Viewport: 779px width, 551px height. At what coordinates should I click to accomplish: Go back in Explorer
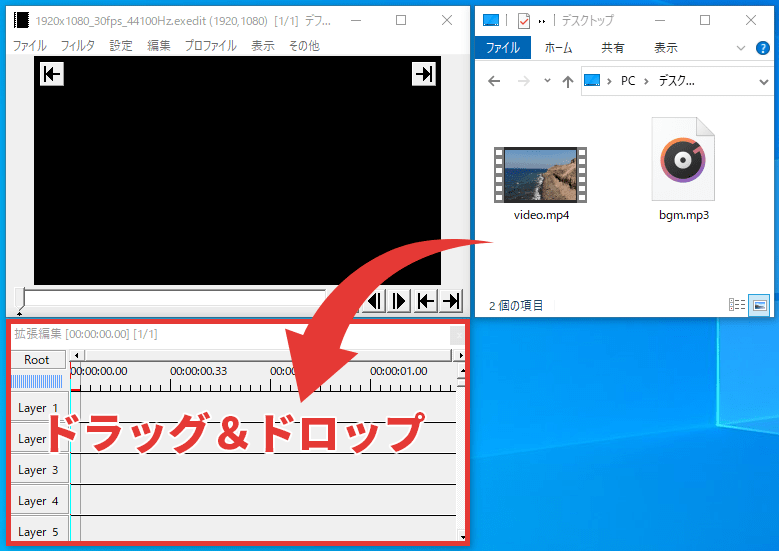coord(494,81)
